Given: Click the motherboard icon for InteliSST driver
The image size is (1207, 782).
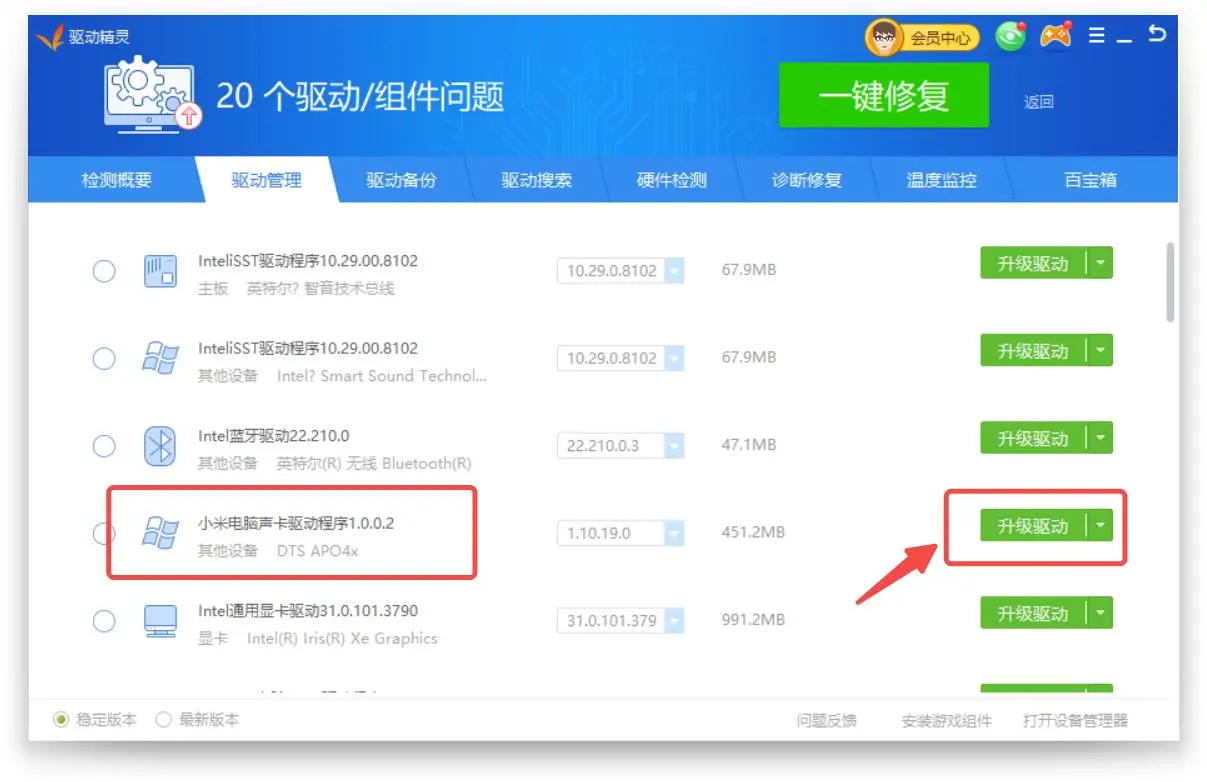Looking at the screenshot, I should point(160,271).
